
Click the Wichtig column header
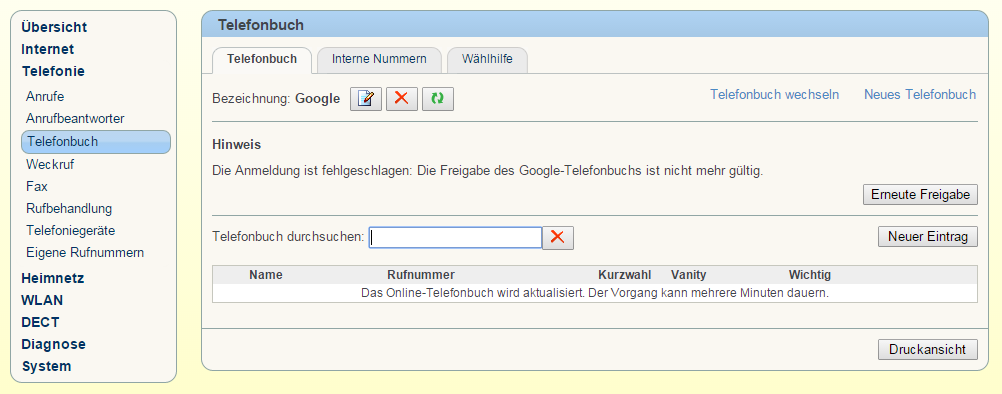coord(810,275)
